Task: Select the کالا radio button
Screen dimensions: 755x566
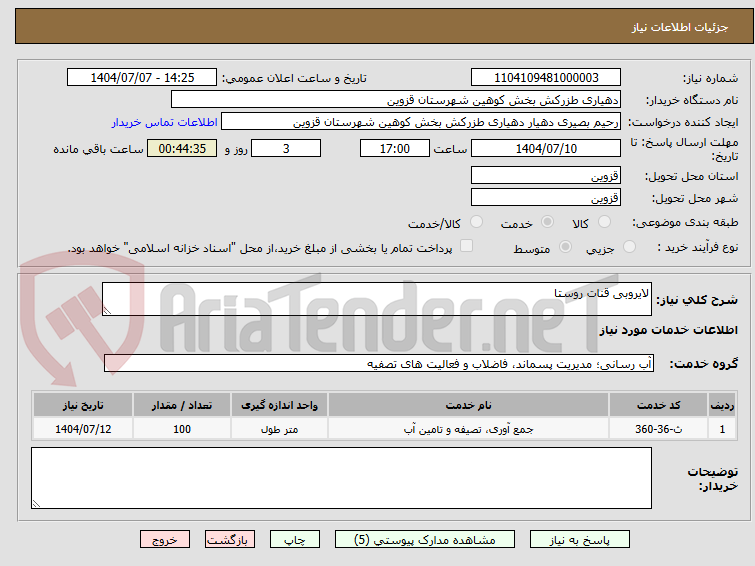Action: (x=604, y=222)
